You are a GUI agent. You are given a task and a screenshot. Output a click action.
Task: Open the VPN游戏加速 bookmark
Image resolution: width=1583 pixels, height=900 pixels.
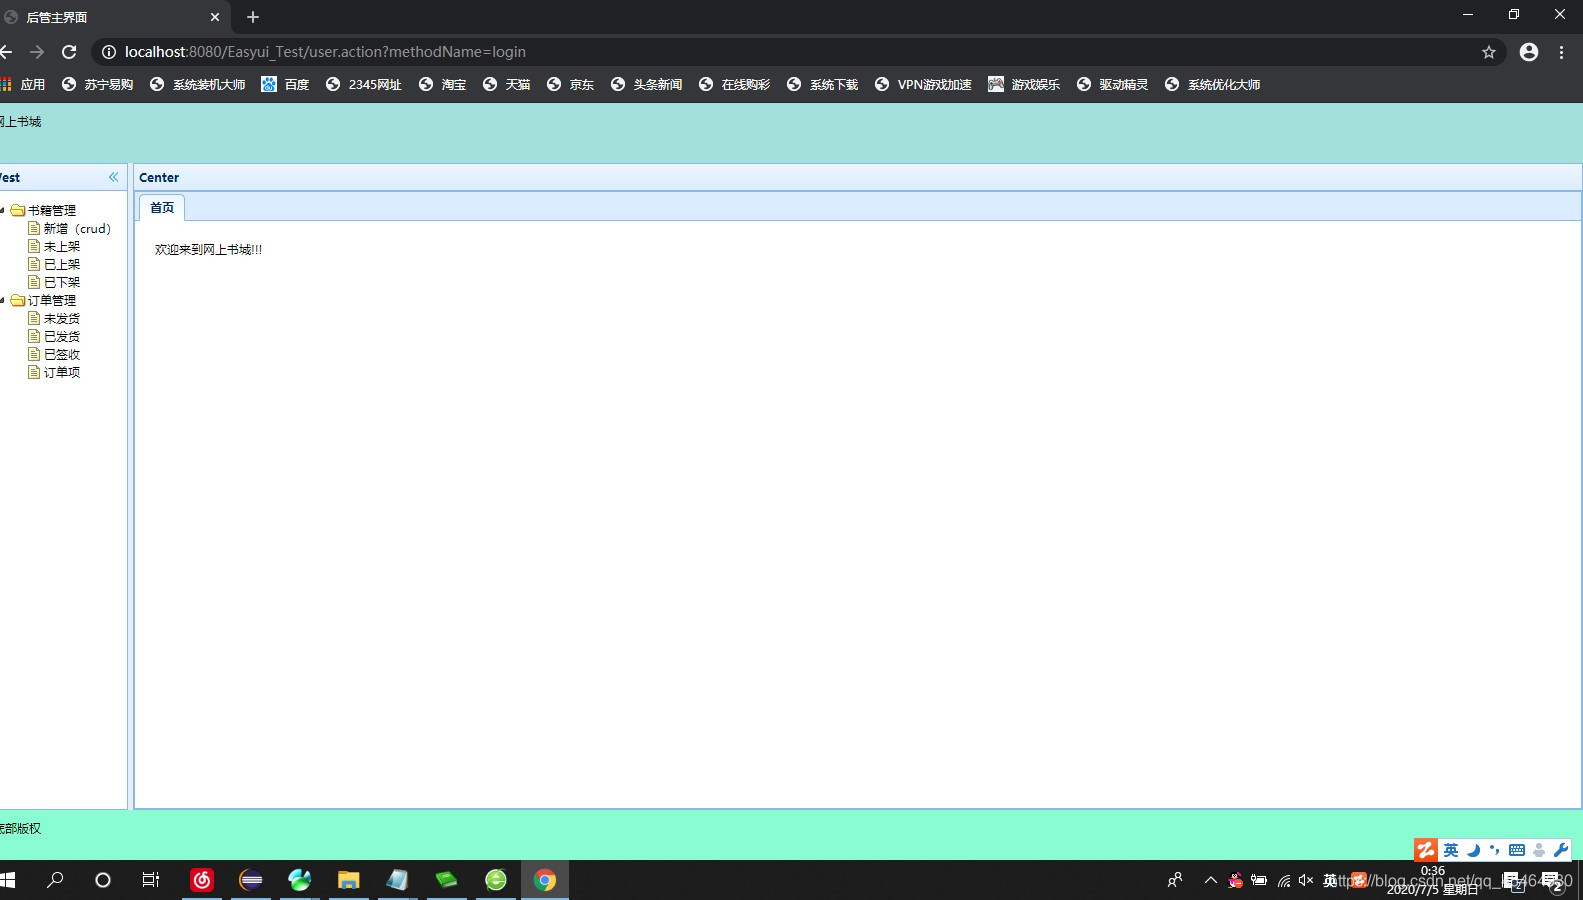click(923, 84)
